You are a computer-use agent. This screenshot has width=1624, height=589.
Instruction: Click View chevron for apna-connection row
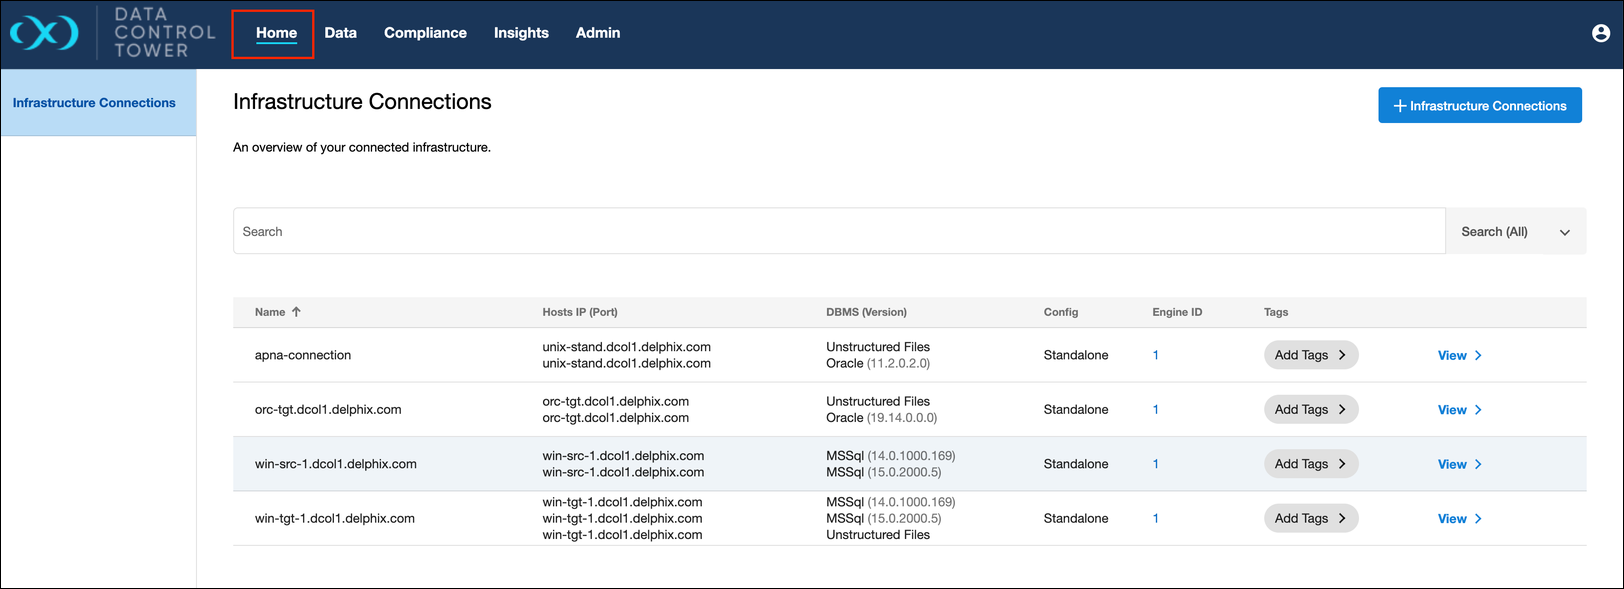pyautogui.click(x=1478, y=356)
